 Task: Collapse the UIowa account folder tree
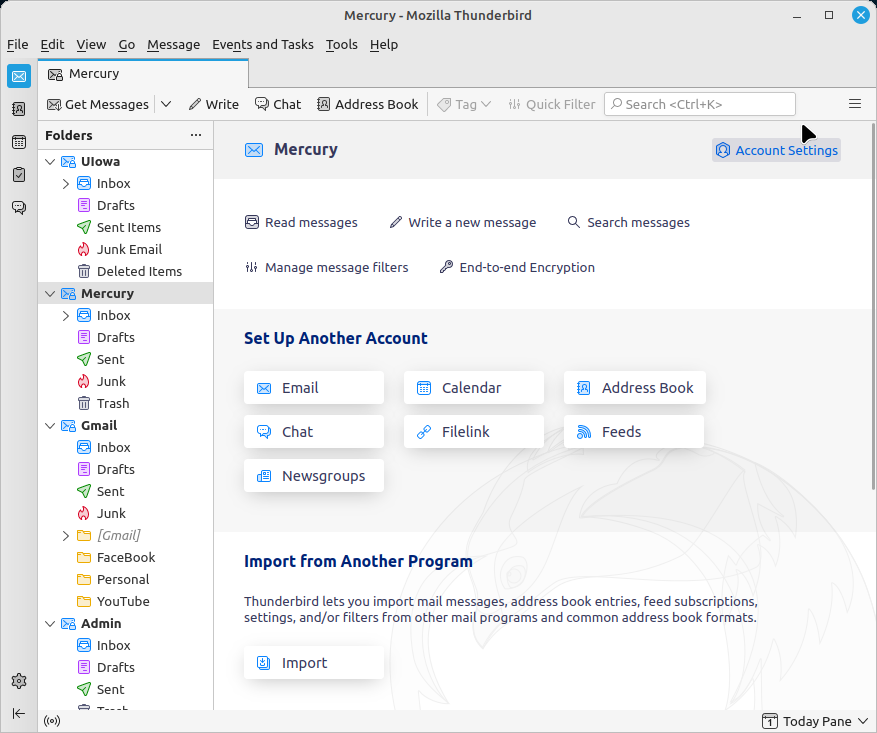[50, 161]
